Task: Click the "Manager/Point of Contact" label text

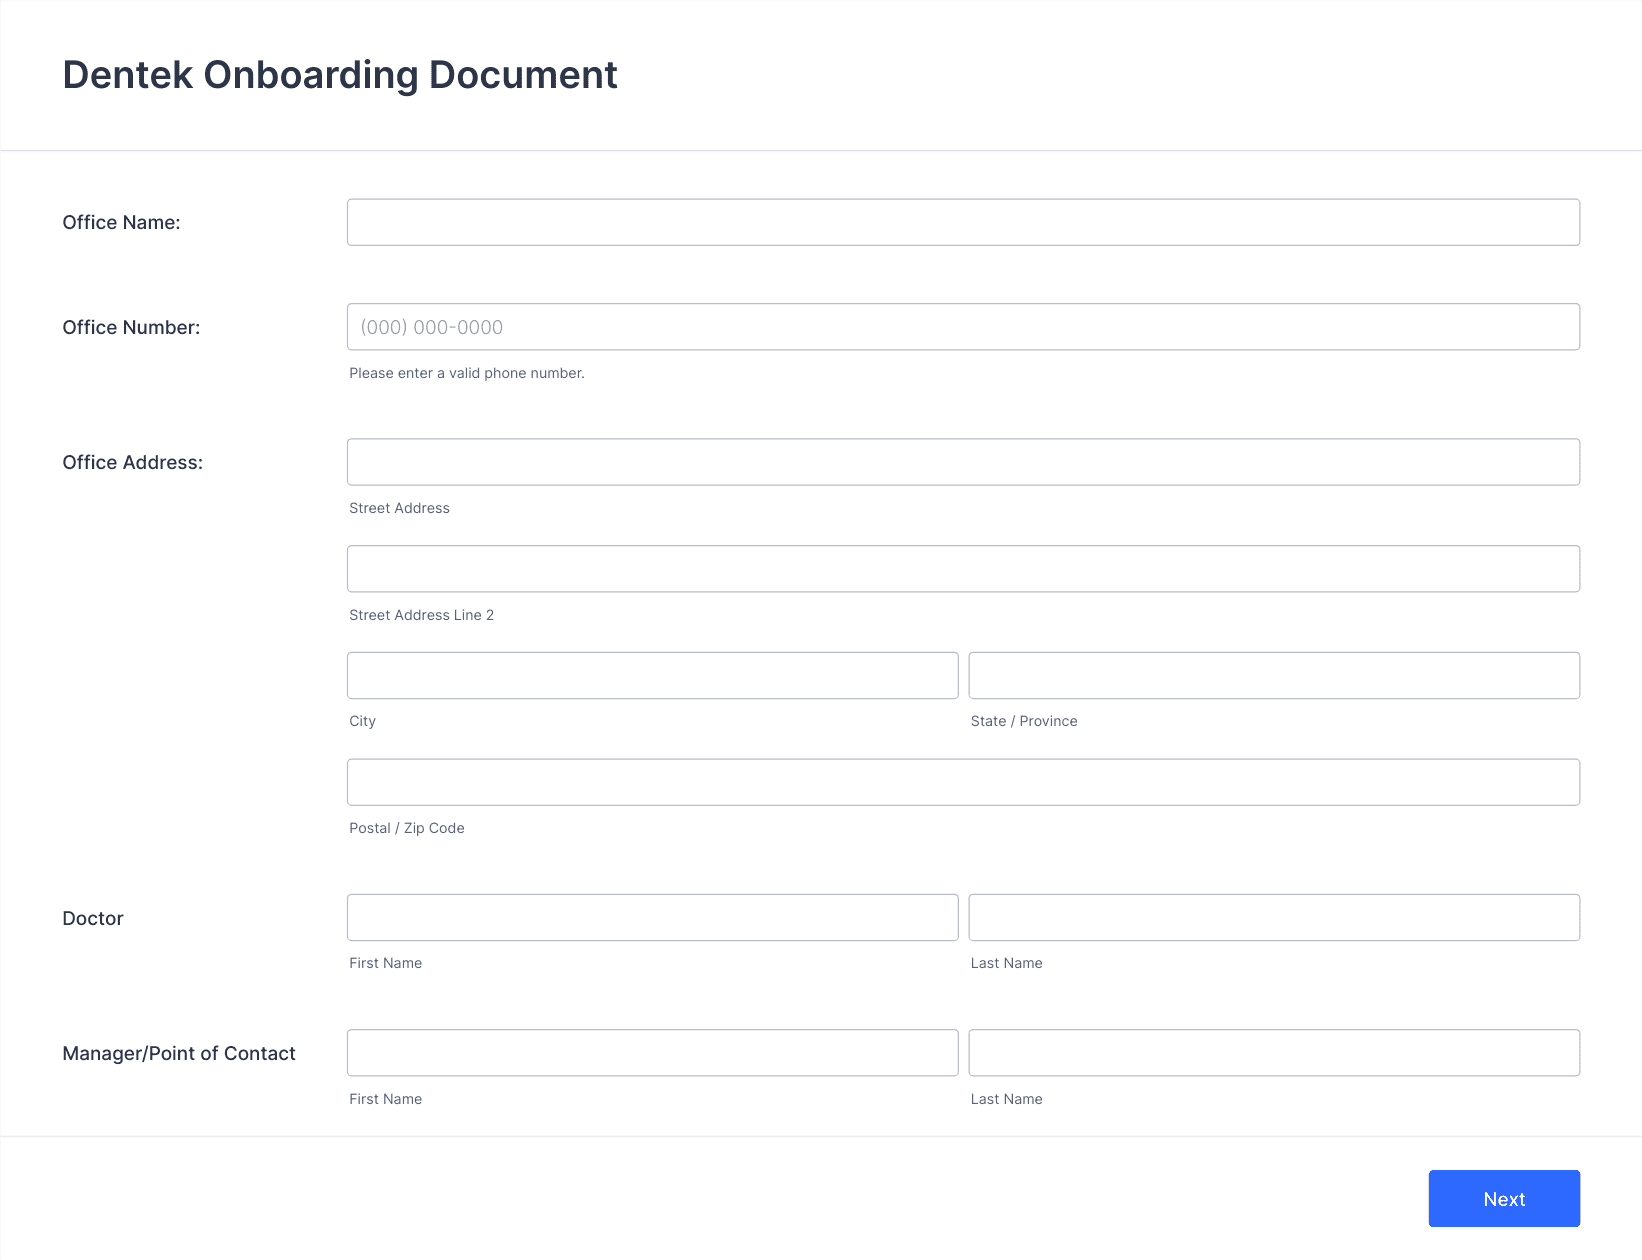Action: 179,1054
